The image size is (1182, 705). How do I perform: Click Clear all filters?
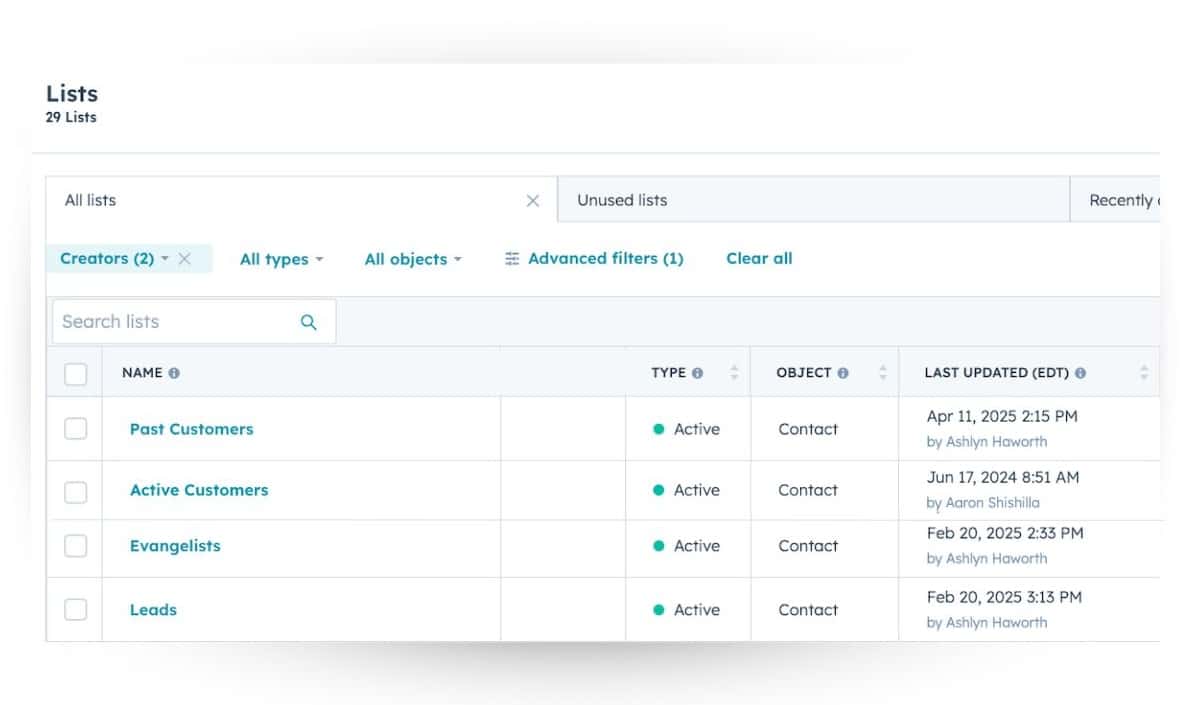tap(759, 259)
